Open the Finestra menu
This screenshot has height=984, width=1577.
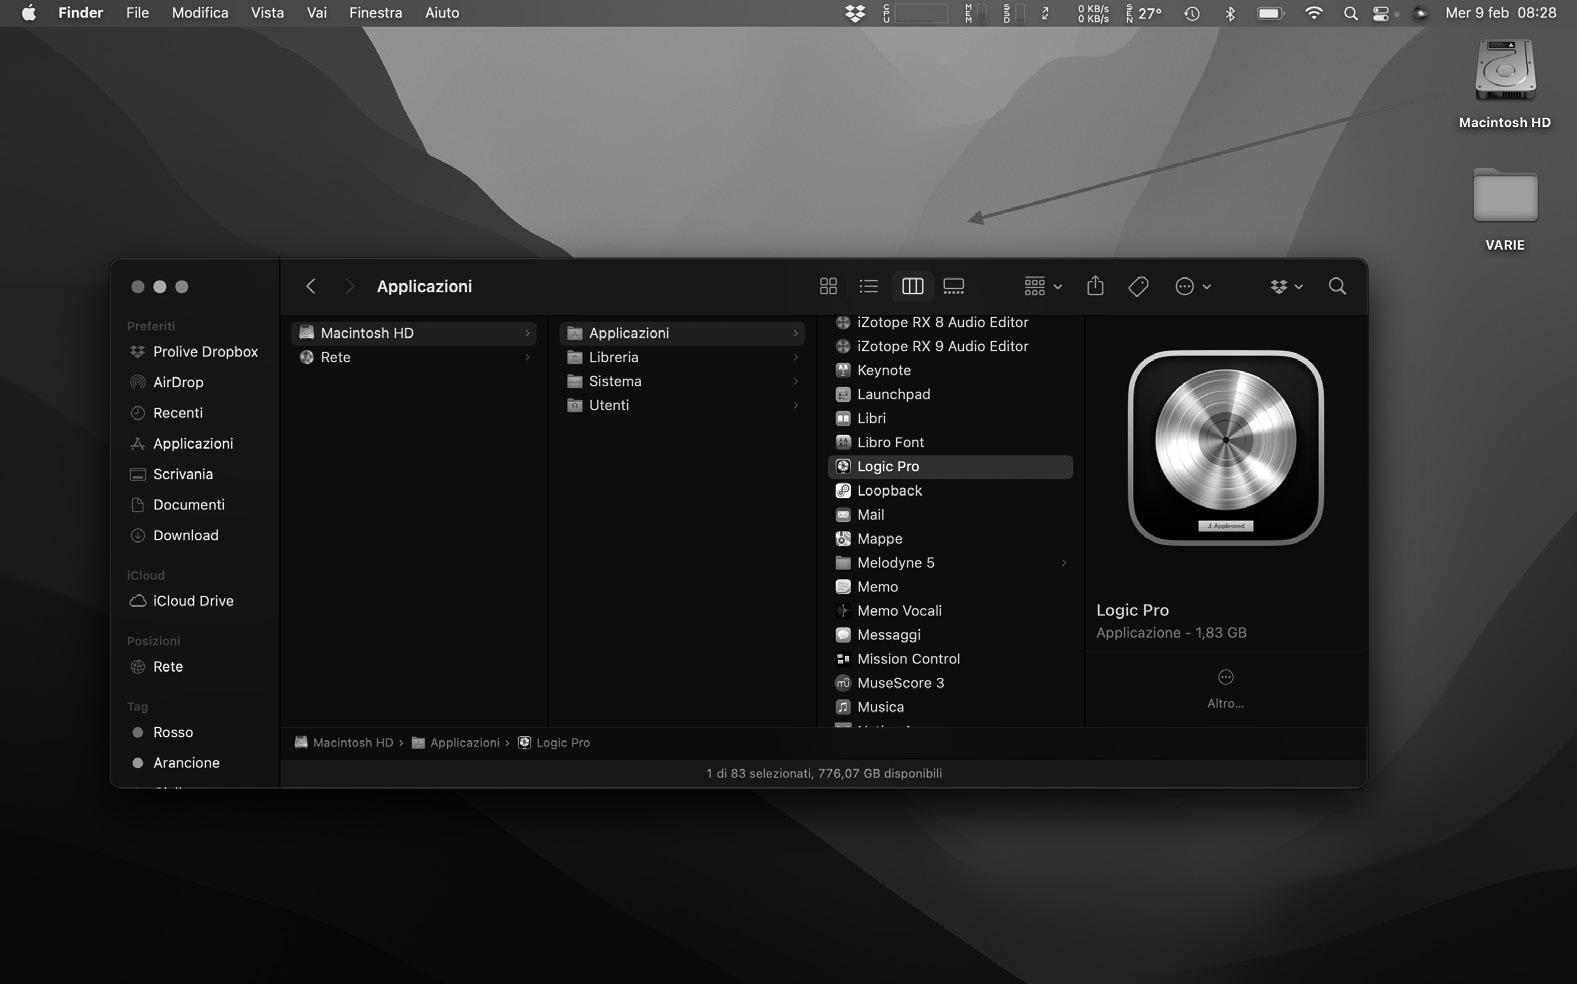pyautogui.click(x=375, y=13)
